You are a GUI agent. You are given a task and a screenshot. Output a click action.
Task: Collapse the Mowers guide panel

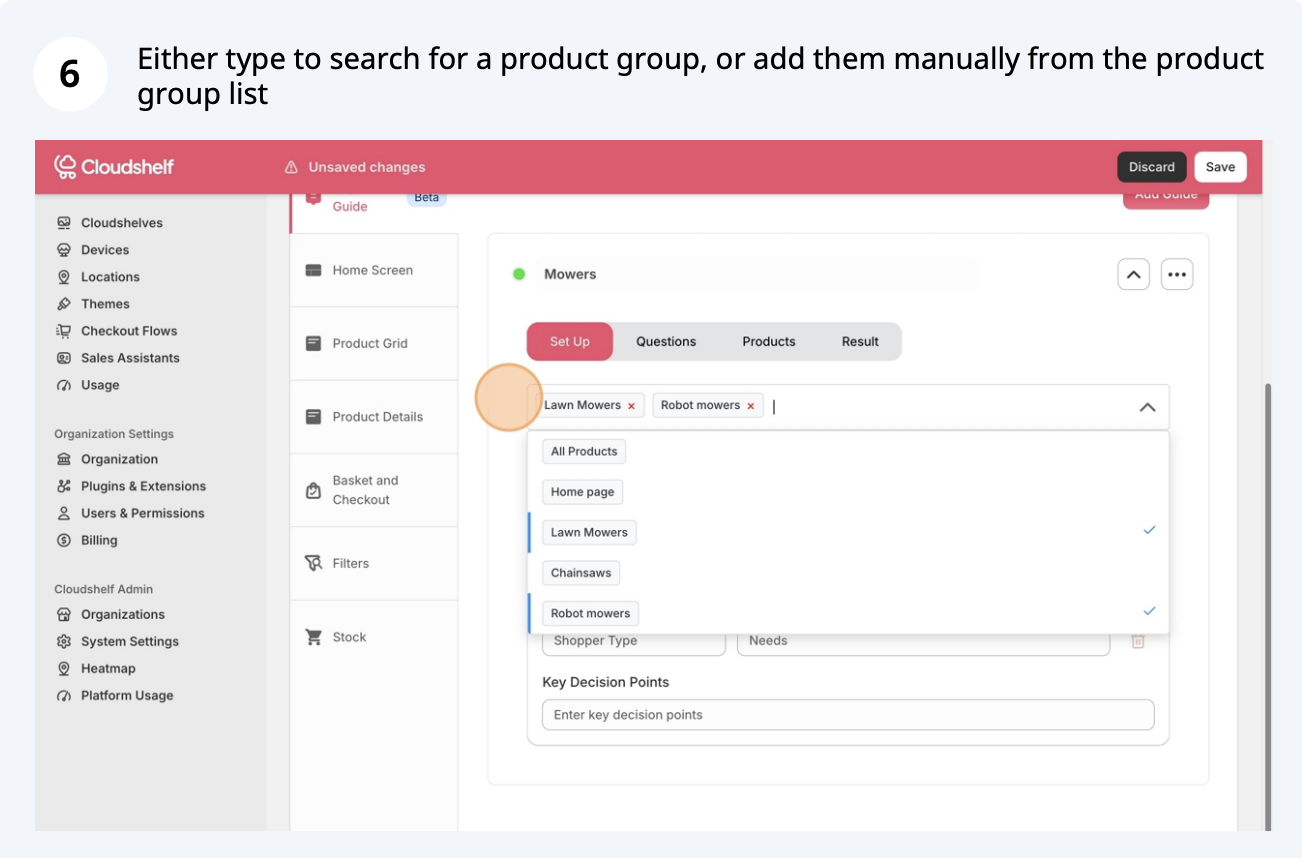[x=1132, y=274]
